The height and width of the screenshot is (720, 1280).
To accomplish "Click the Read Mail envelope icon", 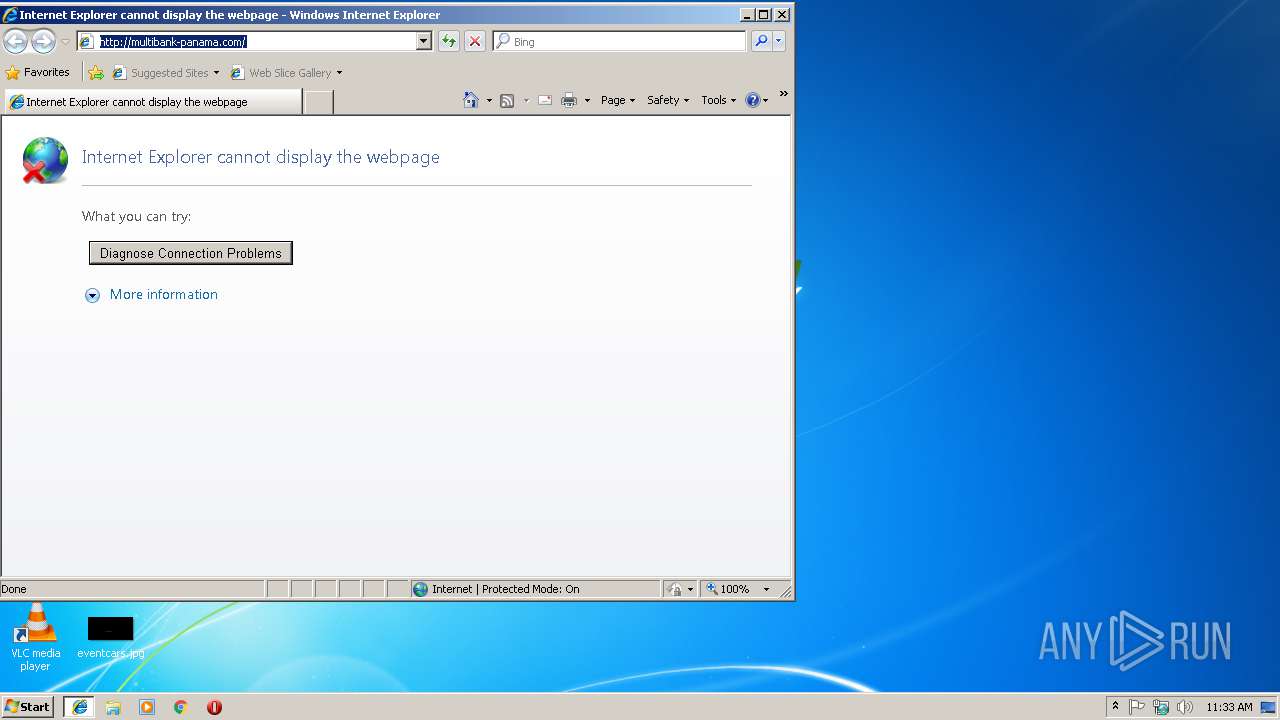I will pyautogui.click(x=545, y=100).
